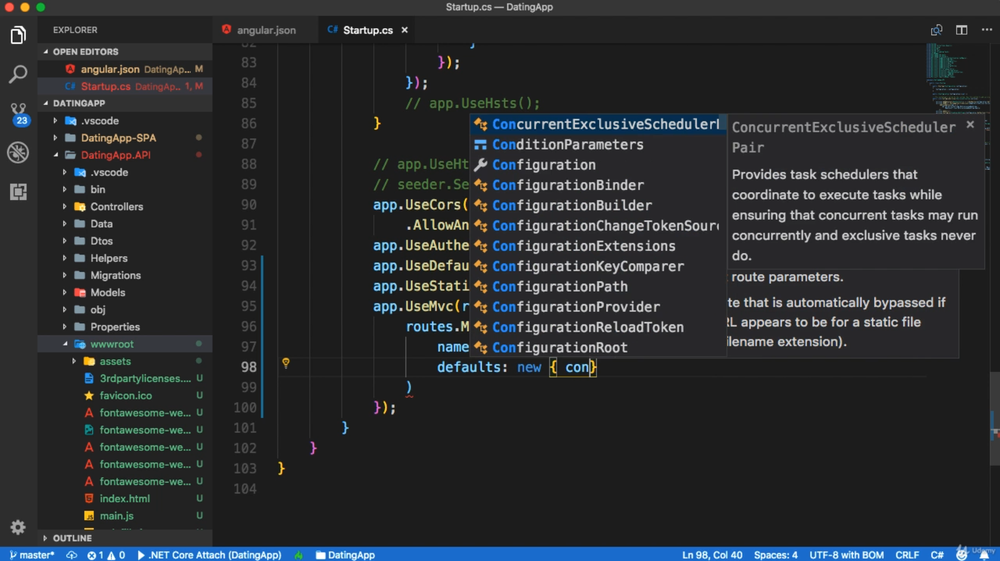This screenshot has width=1000, height=561.
Task: Open 3rdpartylicenses file
Action: (x=125, y=379)
